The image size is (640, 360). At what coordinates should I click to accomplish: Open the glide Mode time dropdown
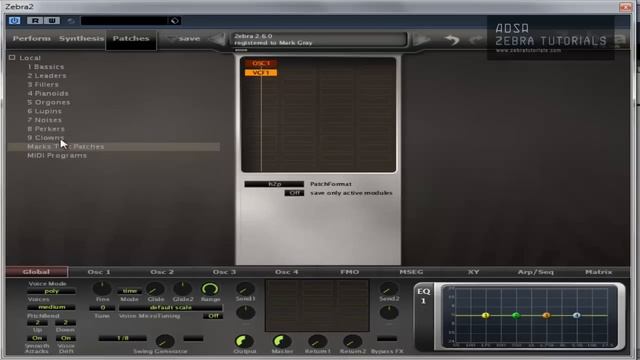[130, 291]
